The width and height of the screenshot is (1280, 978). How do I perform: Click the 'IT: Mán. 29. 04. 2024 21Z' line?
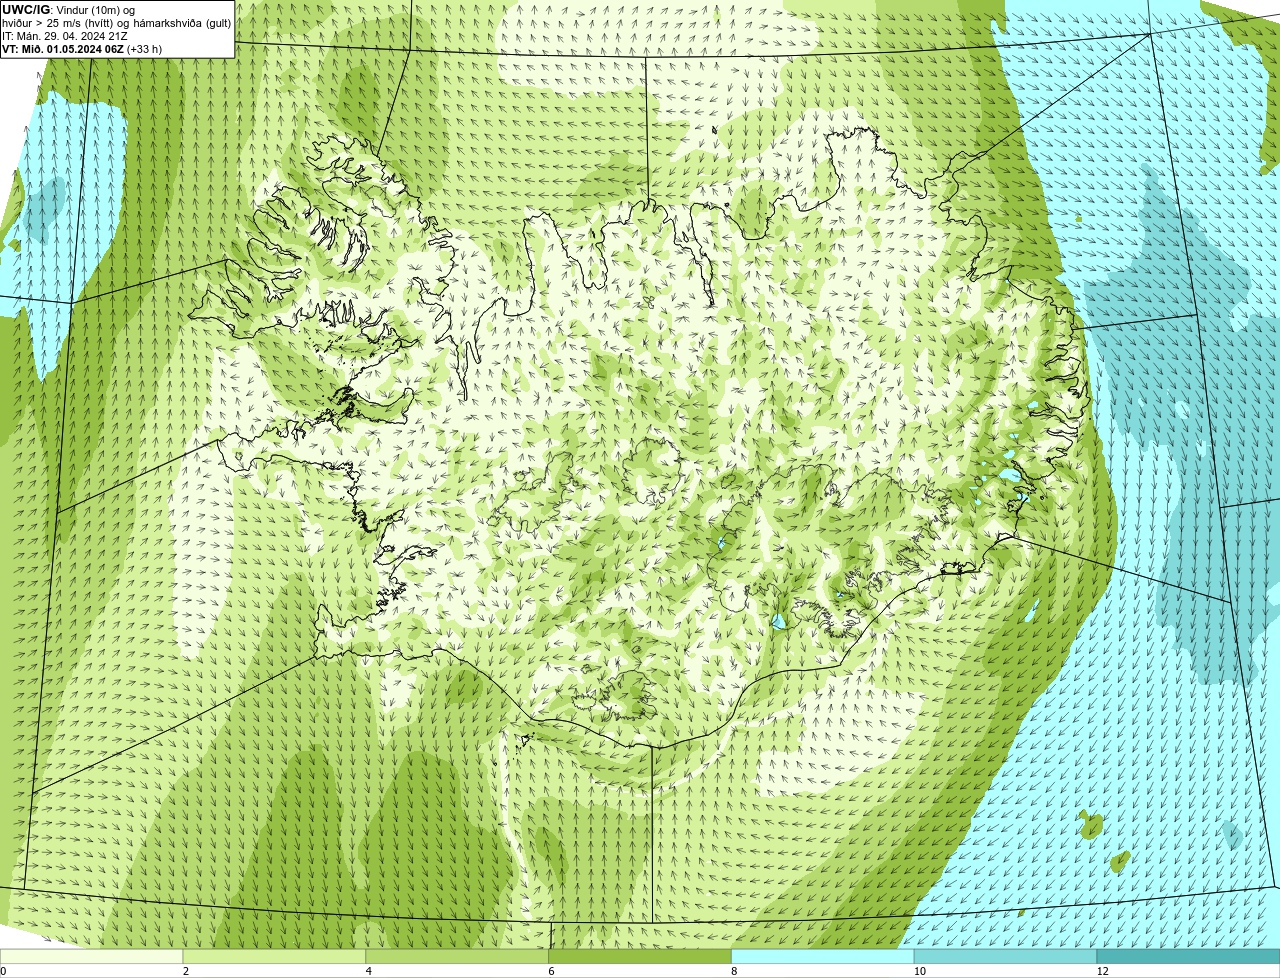[x=65, y=36]
